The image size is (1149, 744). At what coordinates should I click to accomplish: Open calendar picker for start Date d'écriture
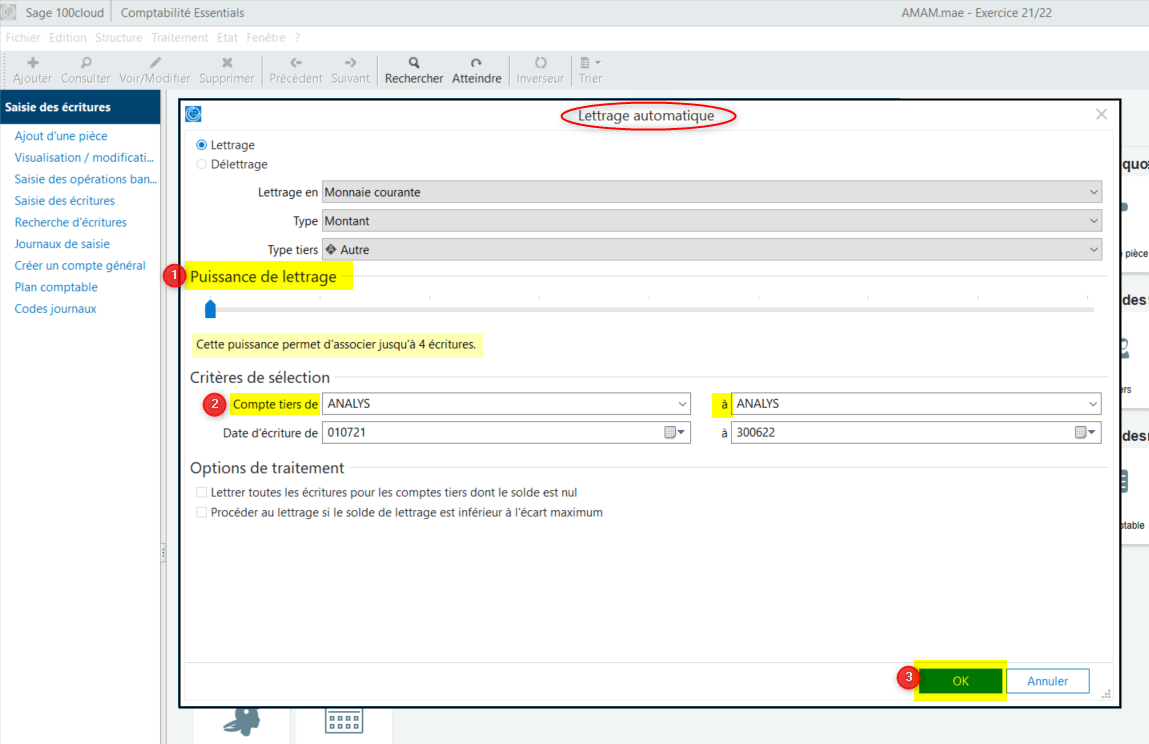pyautogui.click(x=676, y=433)
